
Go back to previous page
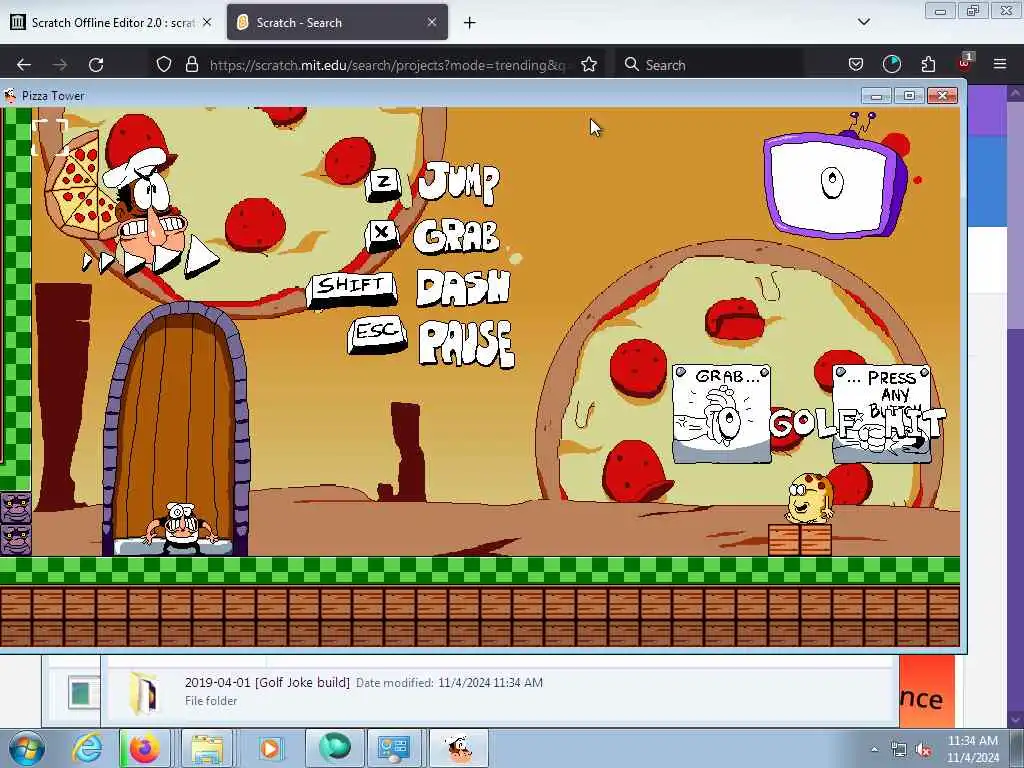click(24, 65)
